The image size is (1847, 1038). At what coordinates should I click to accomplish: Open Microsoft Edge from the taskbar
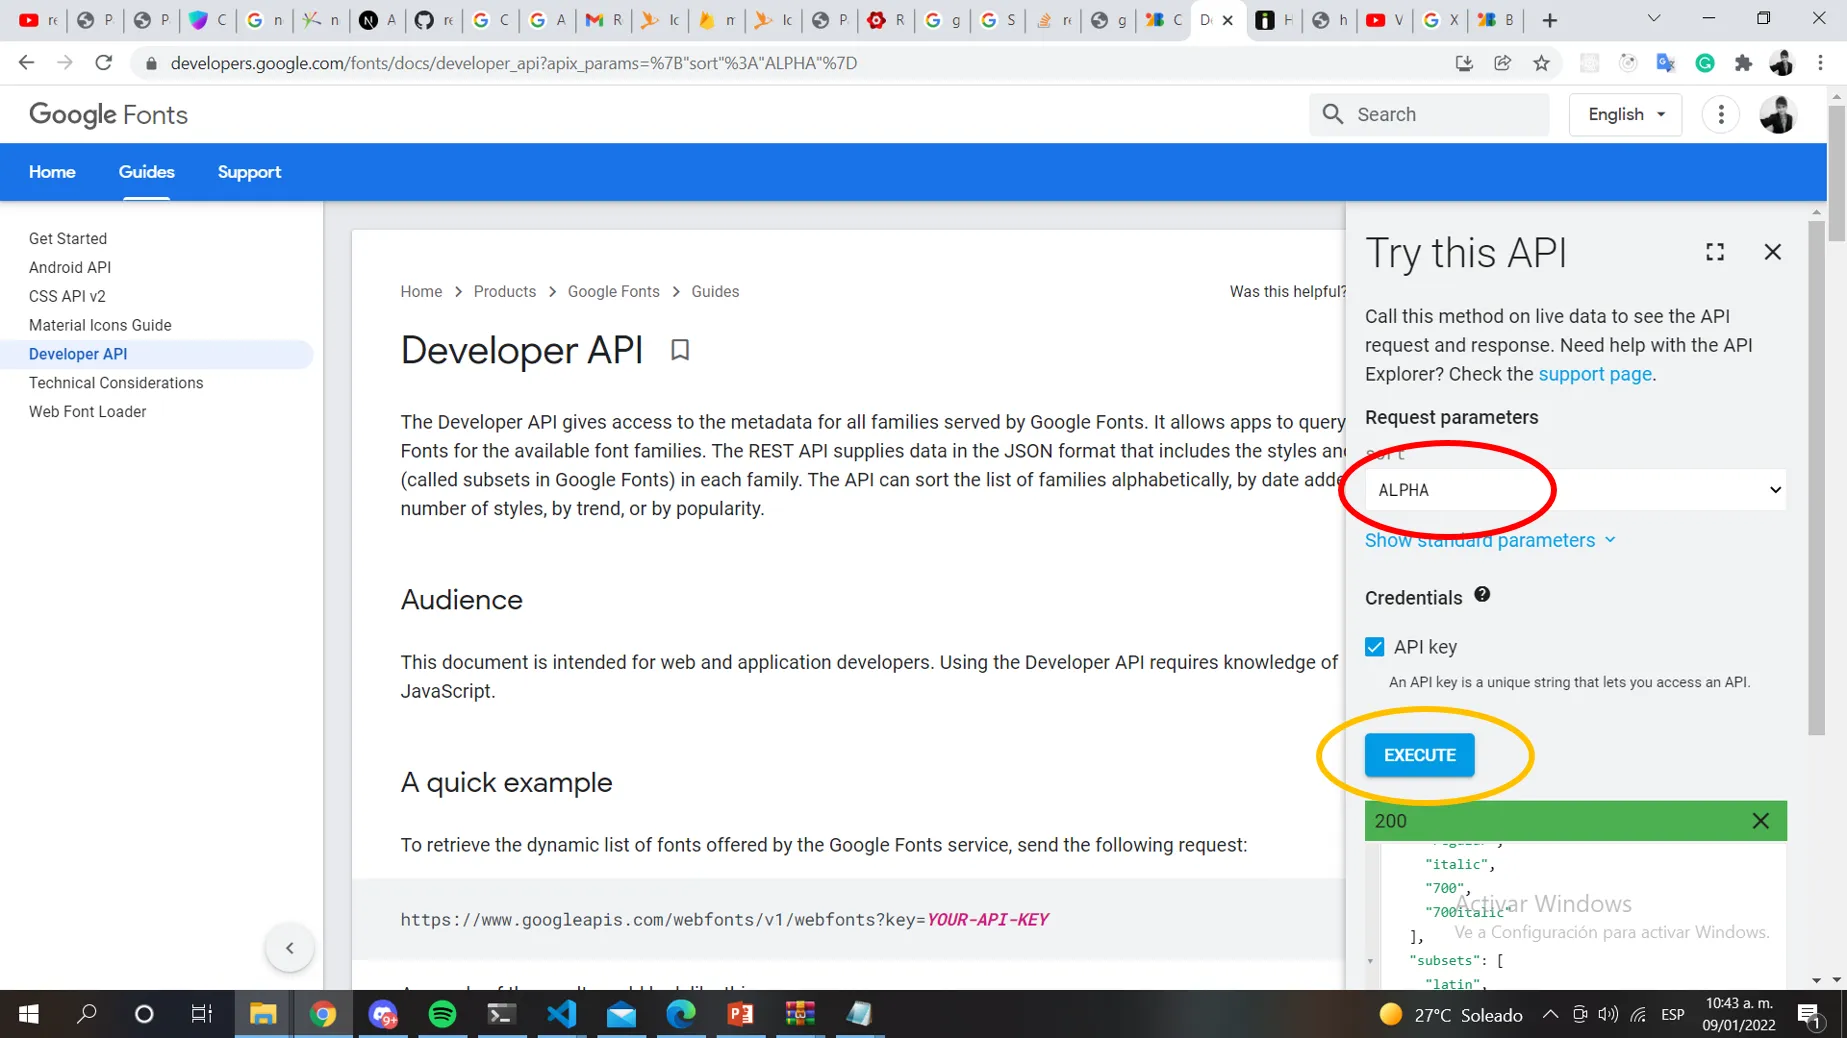pos(681,1014)
